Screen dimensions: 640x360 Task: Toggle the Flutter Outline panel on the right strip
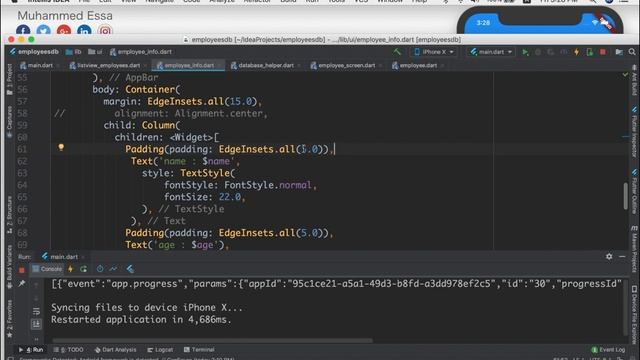coord(635,192)
